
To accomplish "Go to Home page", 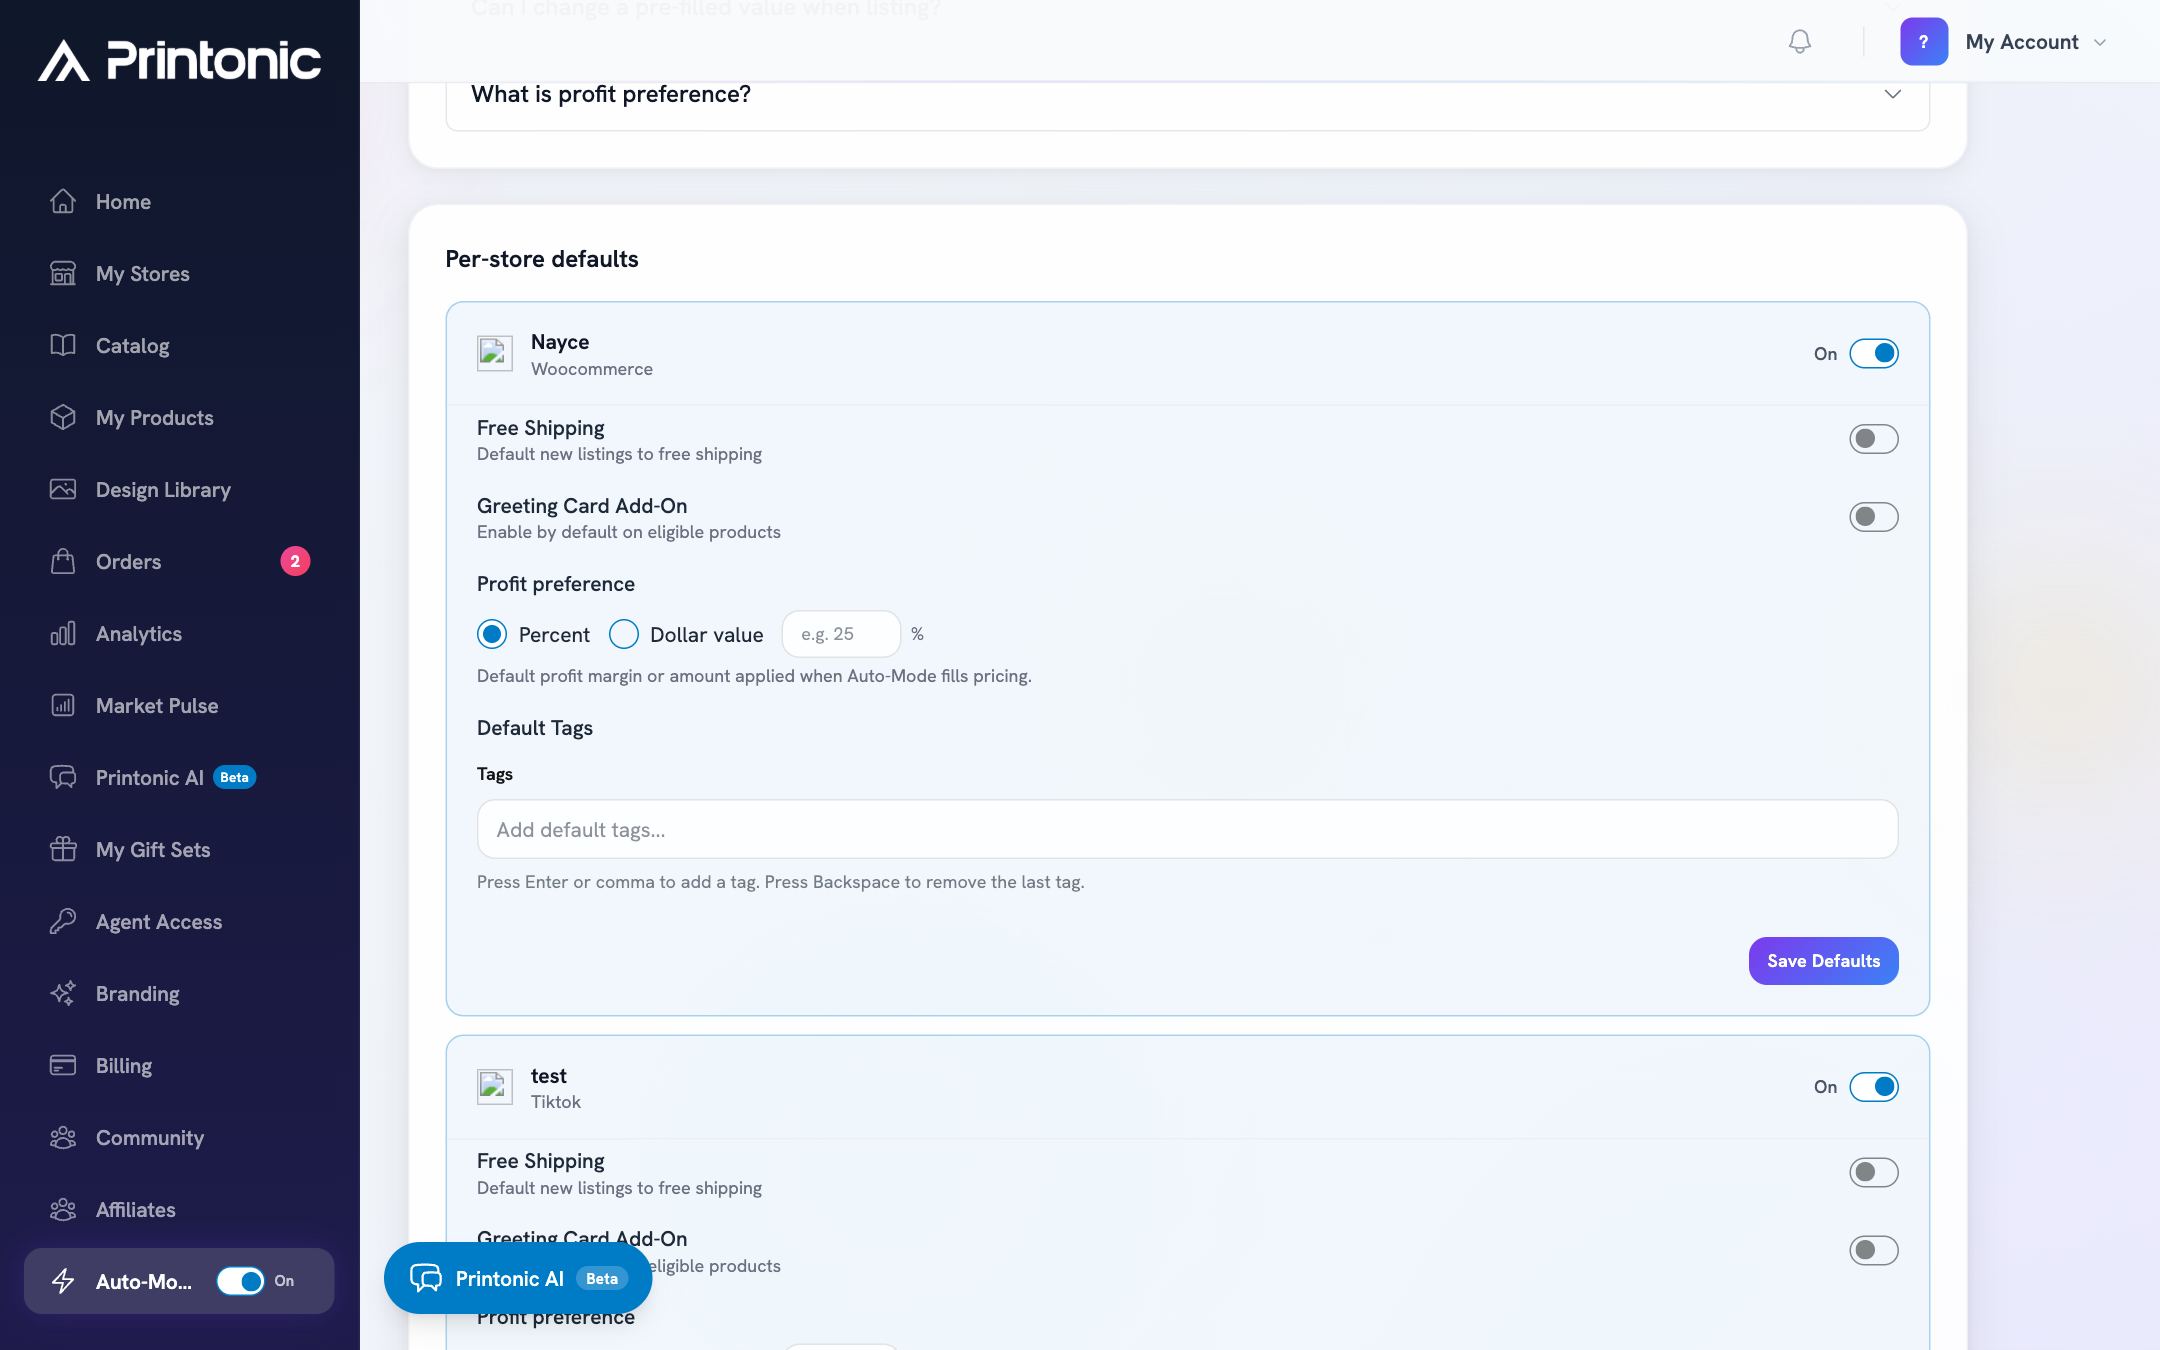I will coord(179,201).
